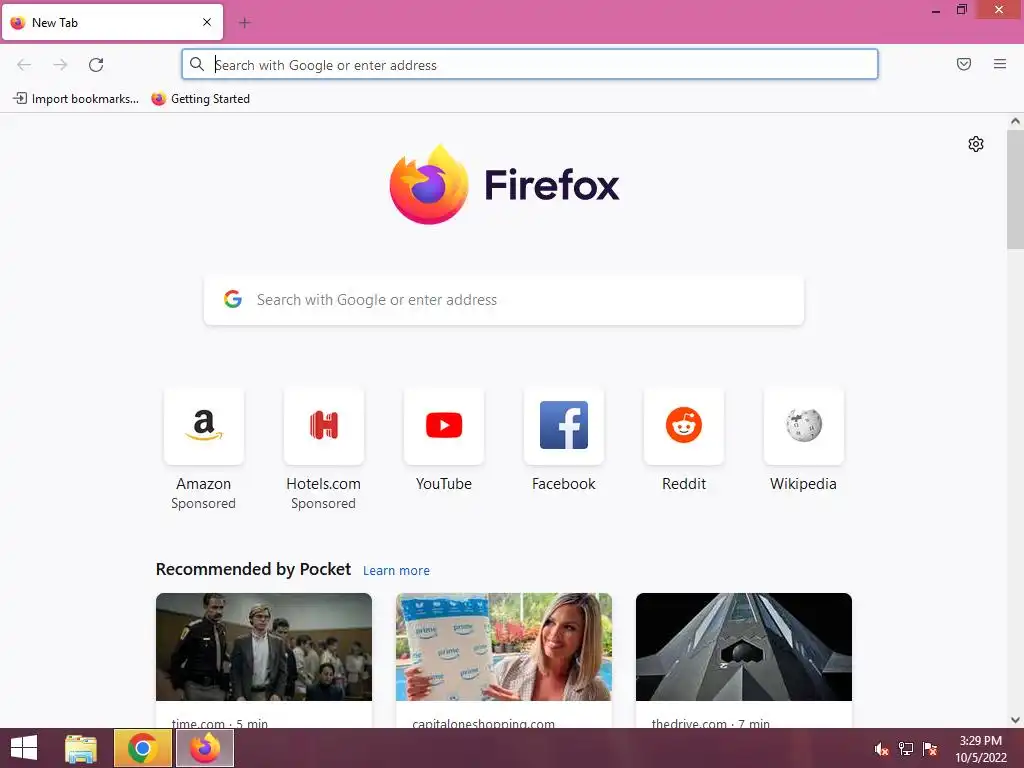Click the page scrollbar up arrow

tap(1015, 121)
